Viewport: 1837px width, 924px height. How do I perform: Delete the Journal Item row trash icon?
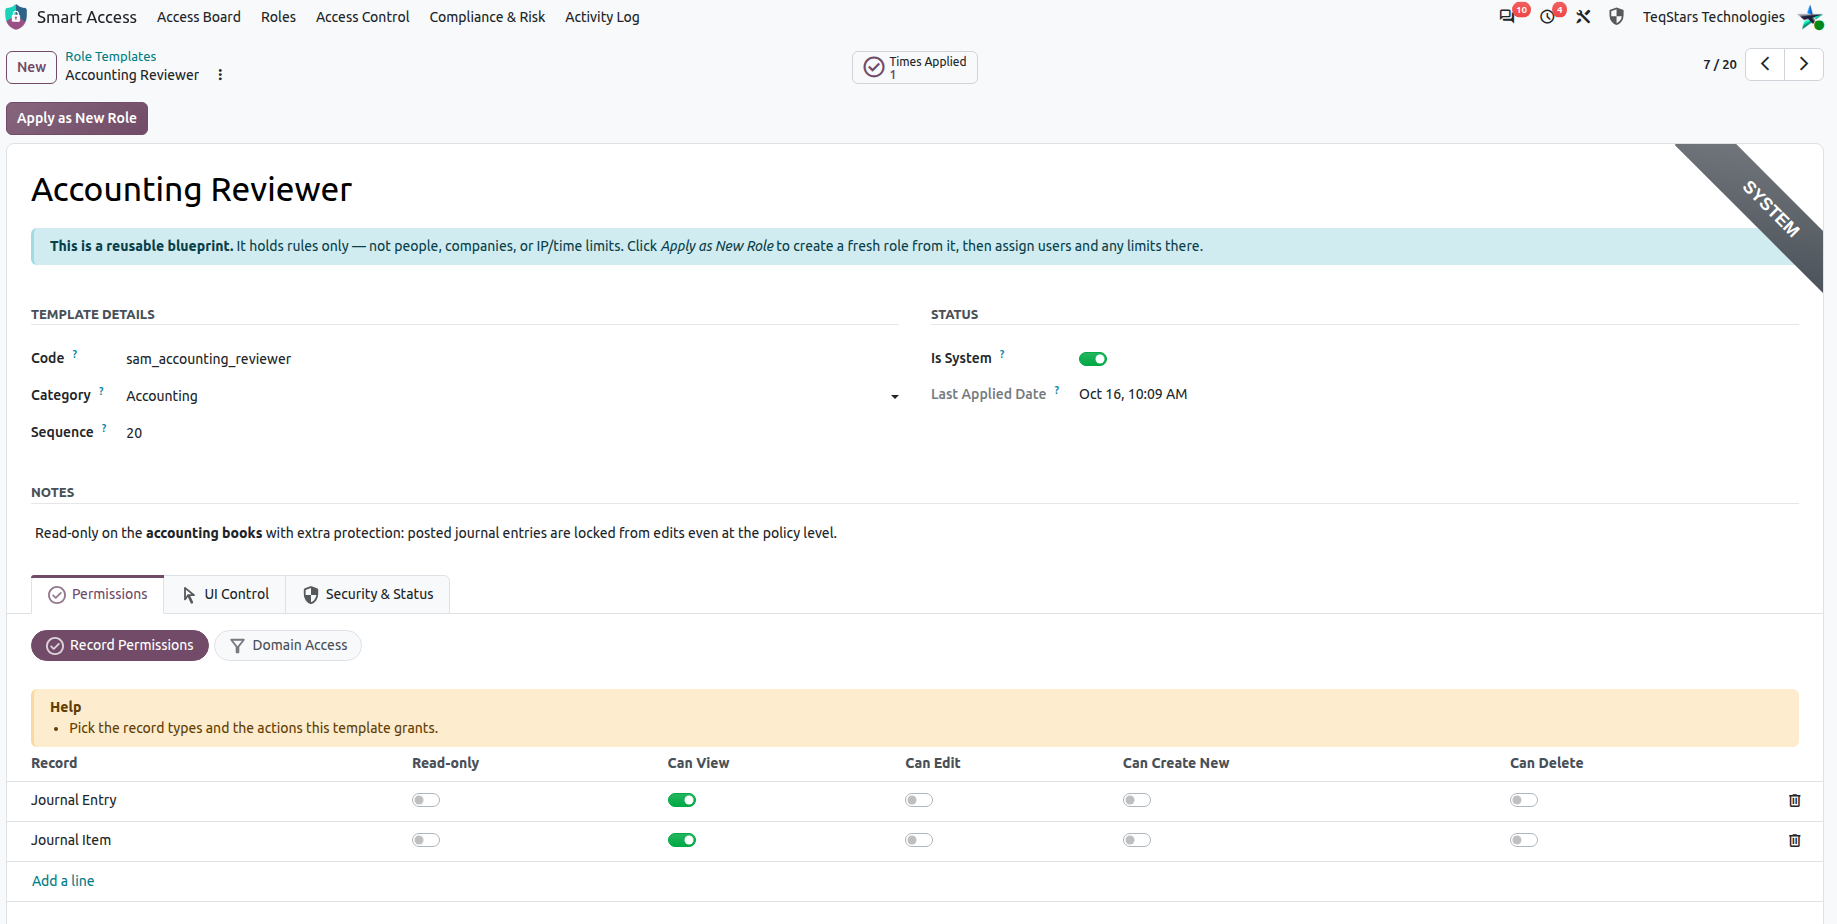(1794, 840)
